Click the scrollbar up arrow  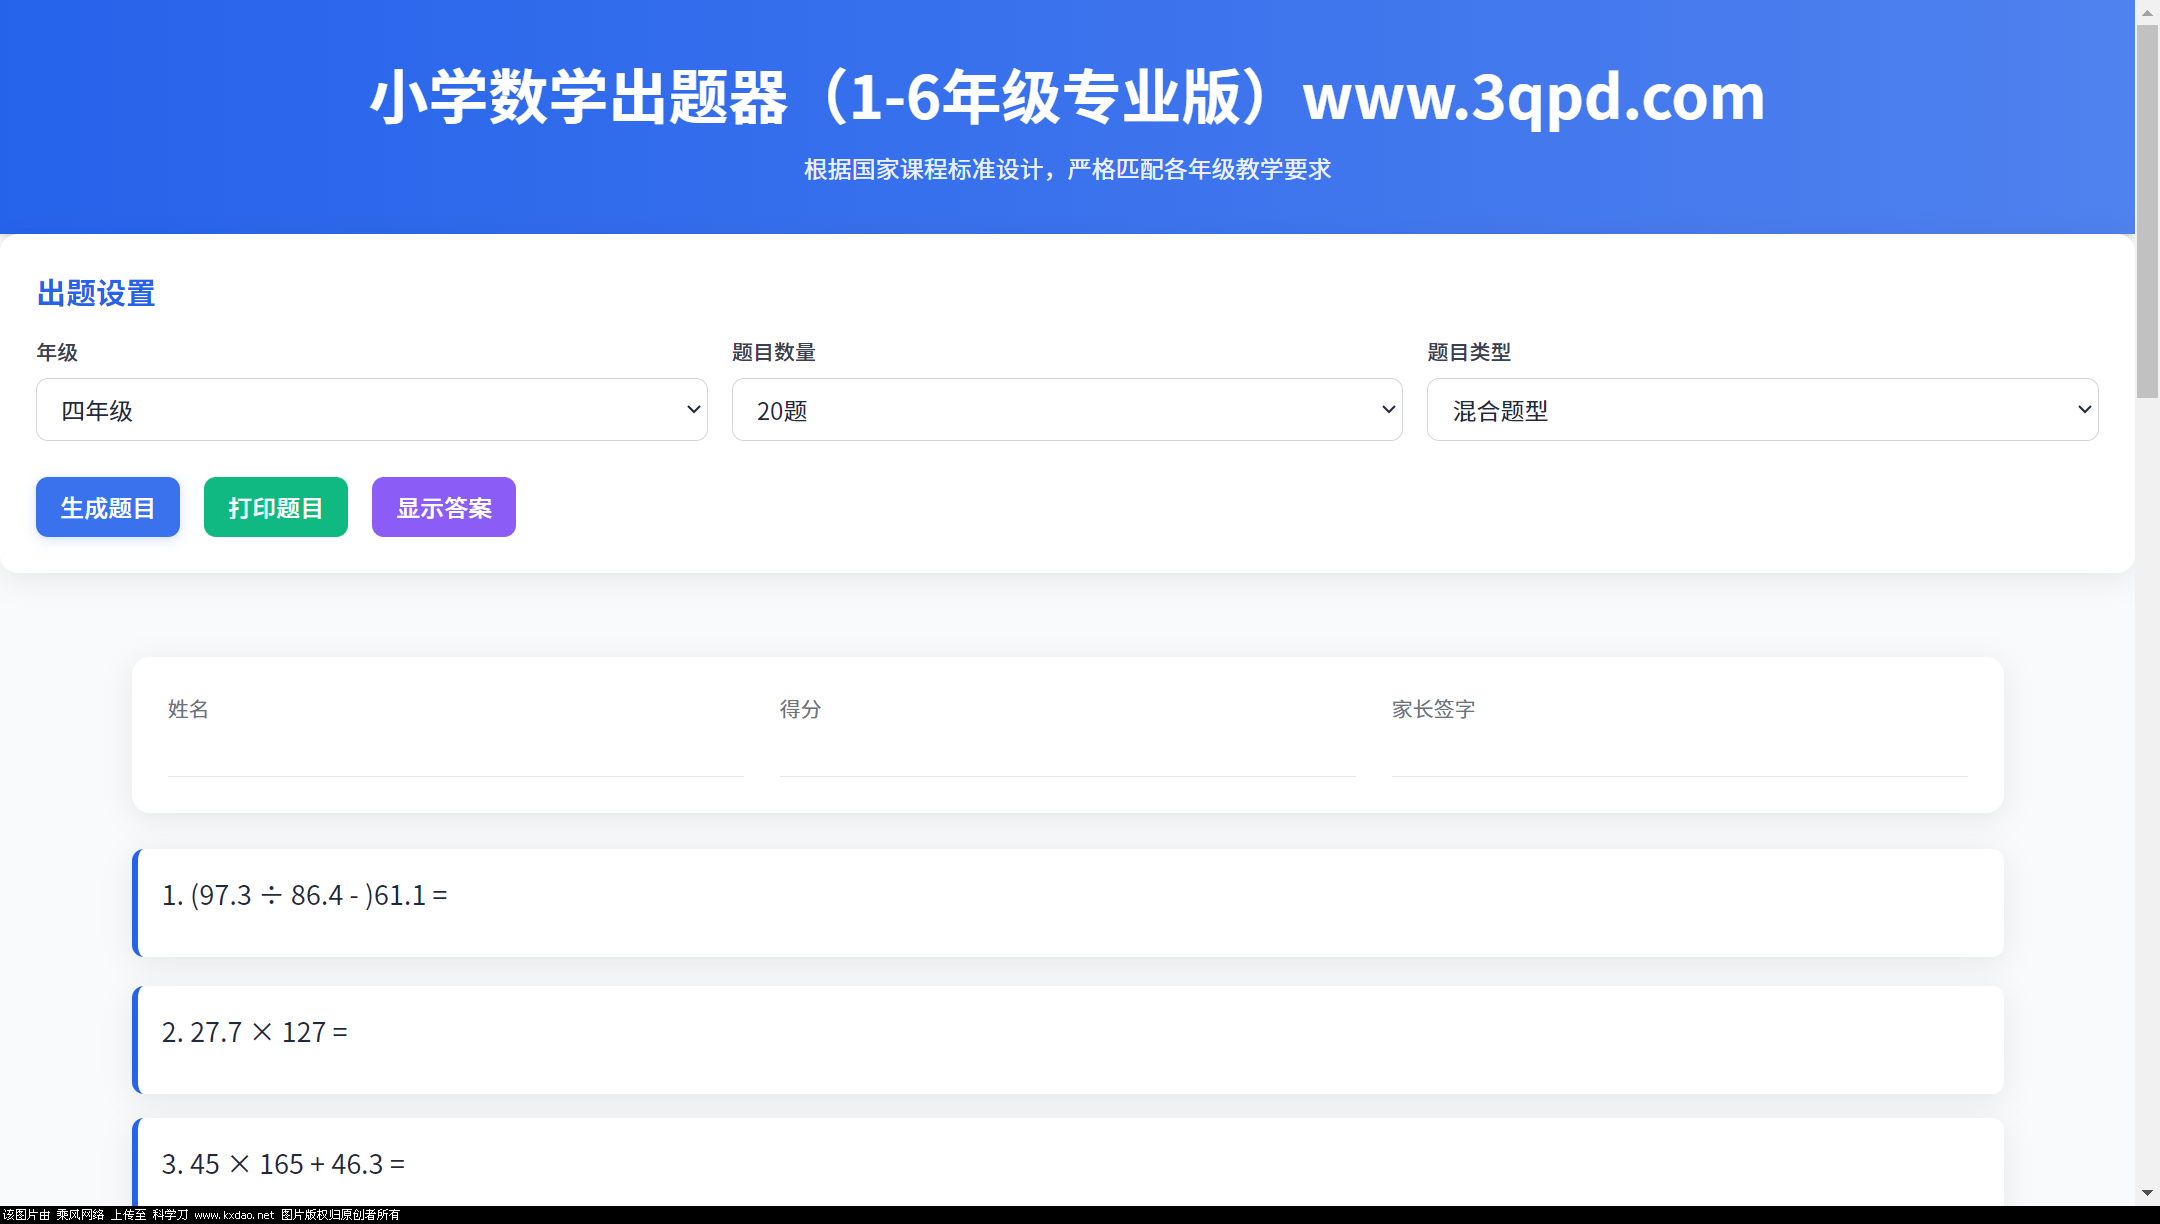point(2147,12)
